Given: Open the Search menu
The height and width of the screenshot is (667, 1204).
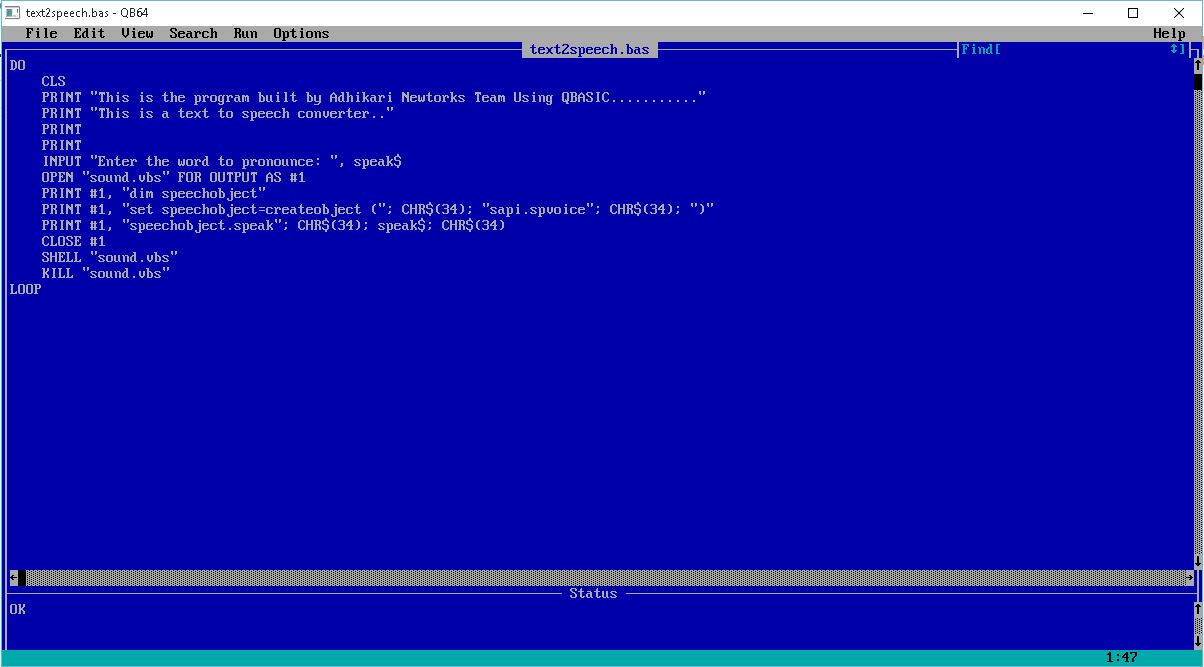Looking at the screenshot, I should [x=193, y=33].
